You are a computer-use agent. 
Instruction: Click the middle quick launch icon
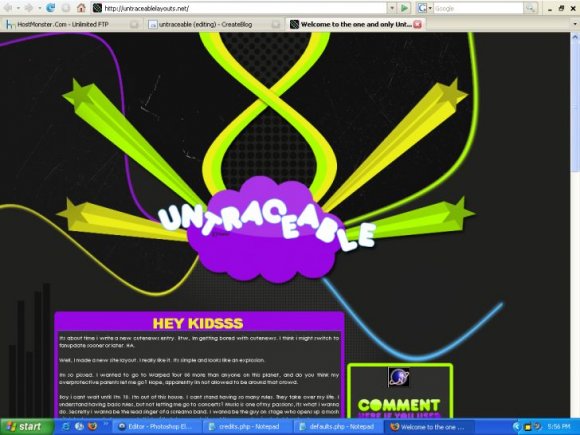pyautogui.click(x=80, y=426)
